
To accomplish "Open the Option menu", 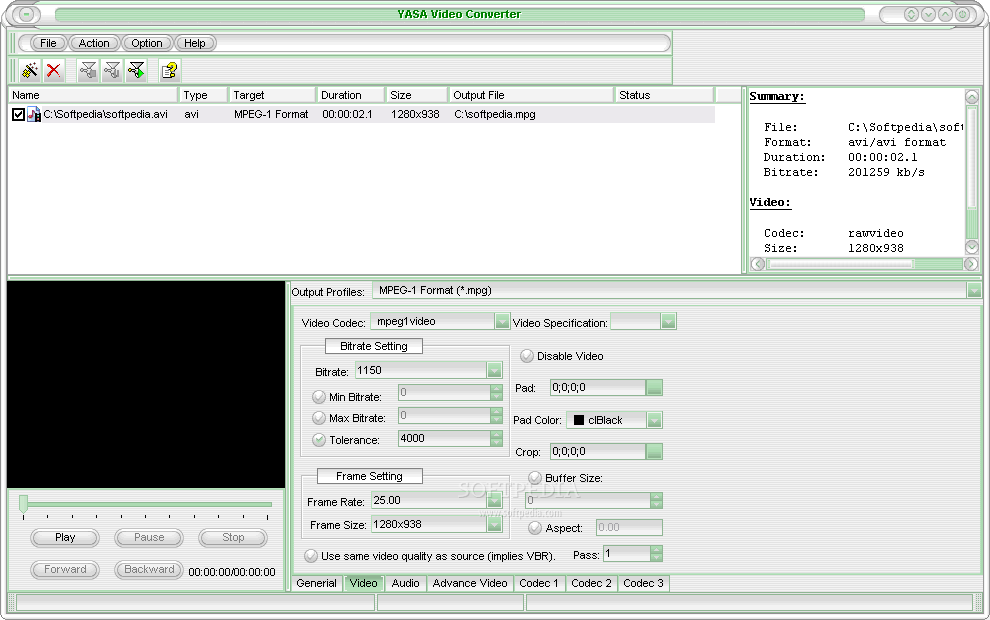I will click(x=146, y=43).
